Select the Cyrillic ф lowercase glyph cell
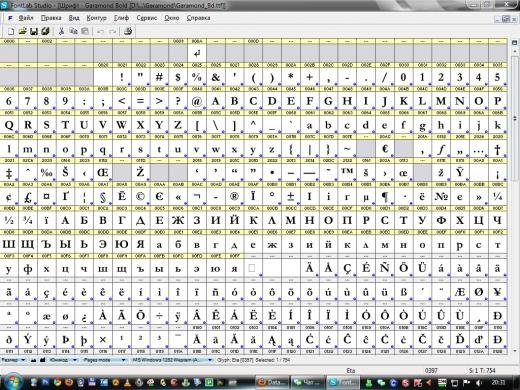The height and width of the screenshot is (390, 520). pos(28,268)
